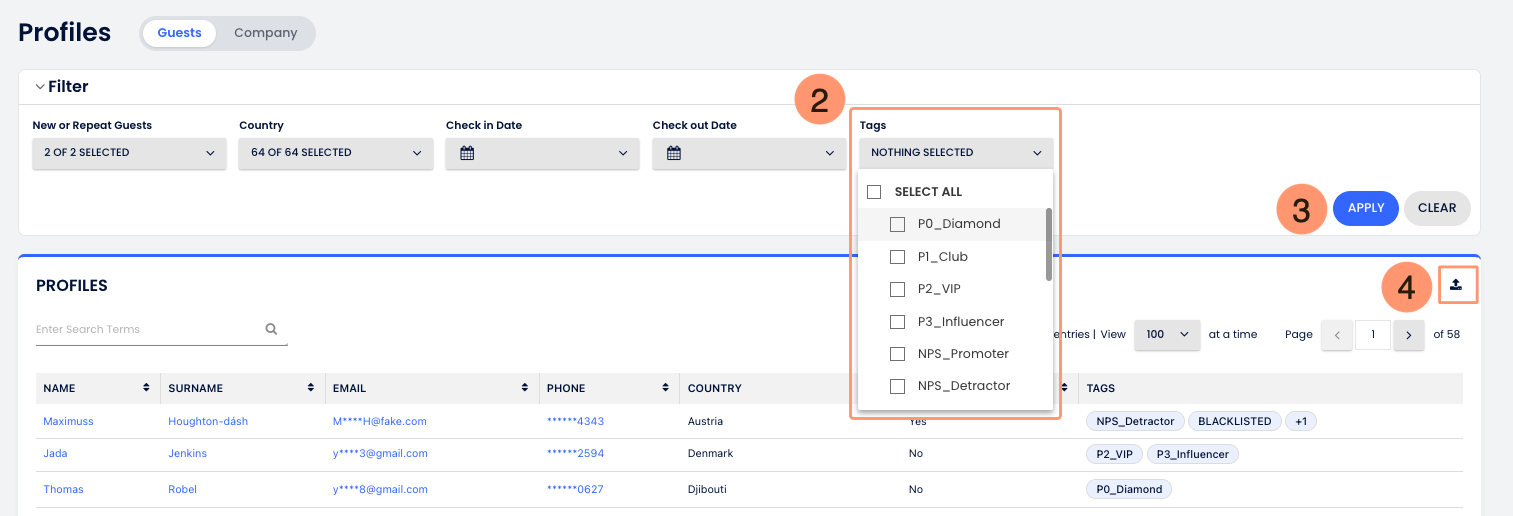This screenshot has height=516, width=1513.
Task: Go to next page arrow
Action: tap(1409, 335)
